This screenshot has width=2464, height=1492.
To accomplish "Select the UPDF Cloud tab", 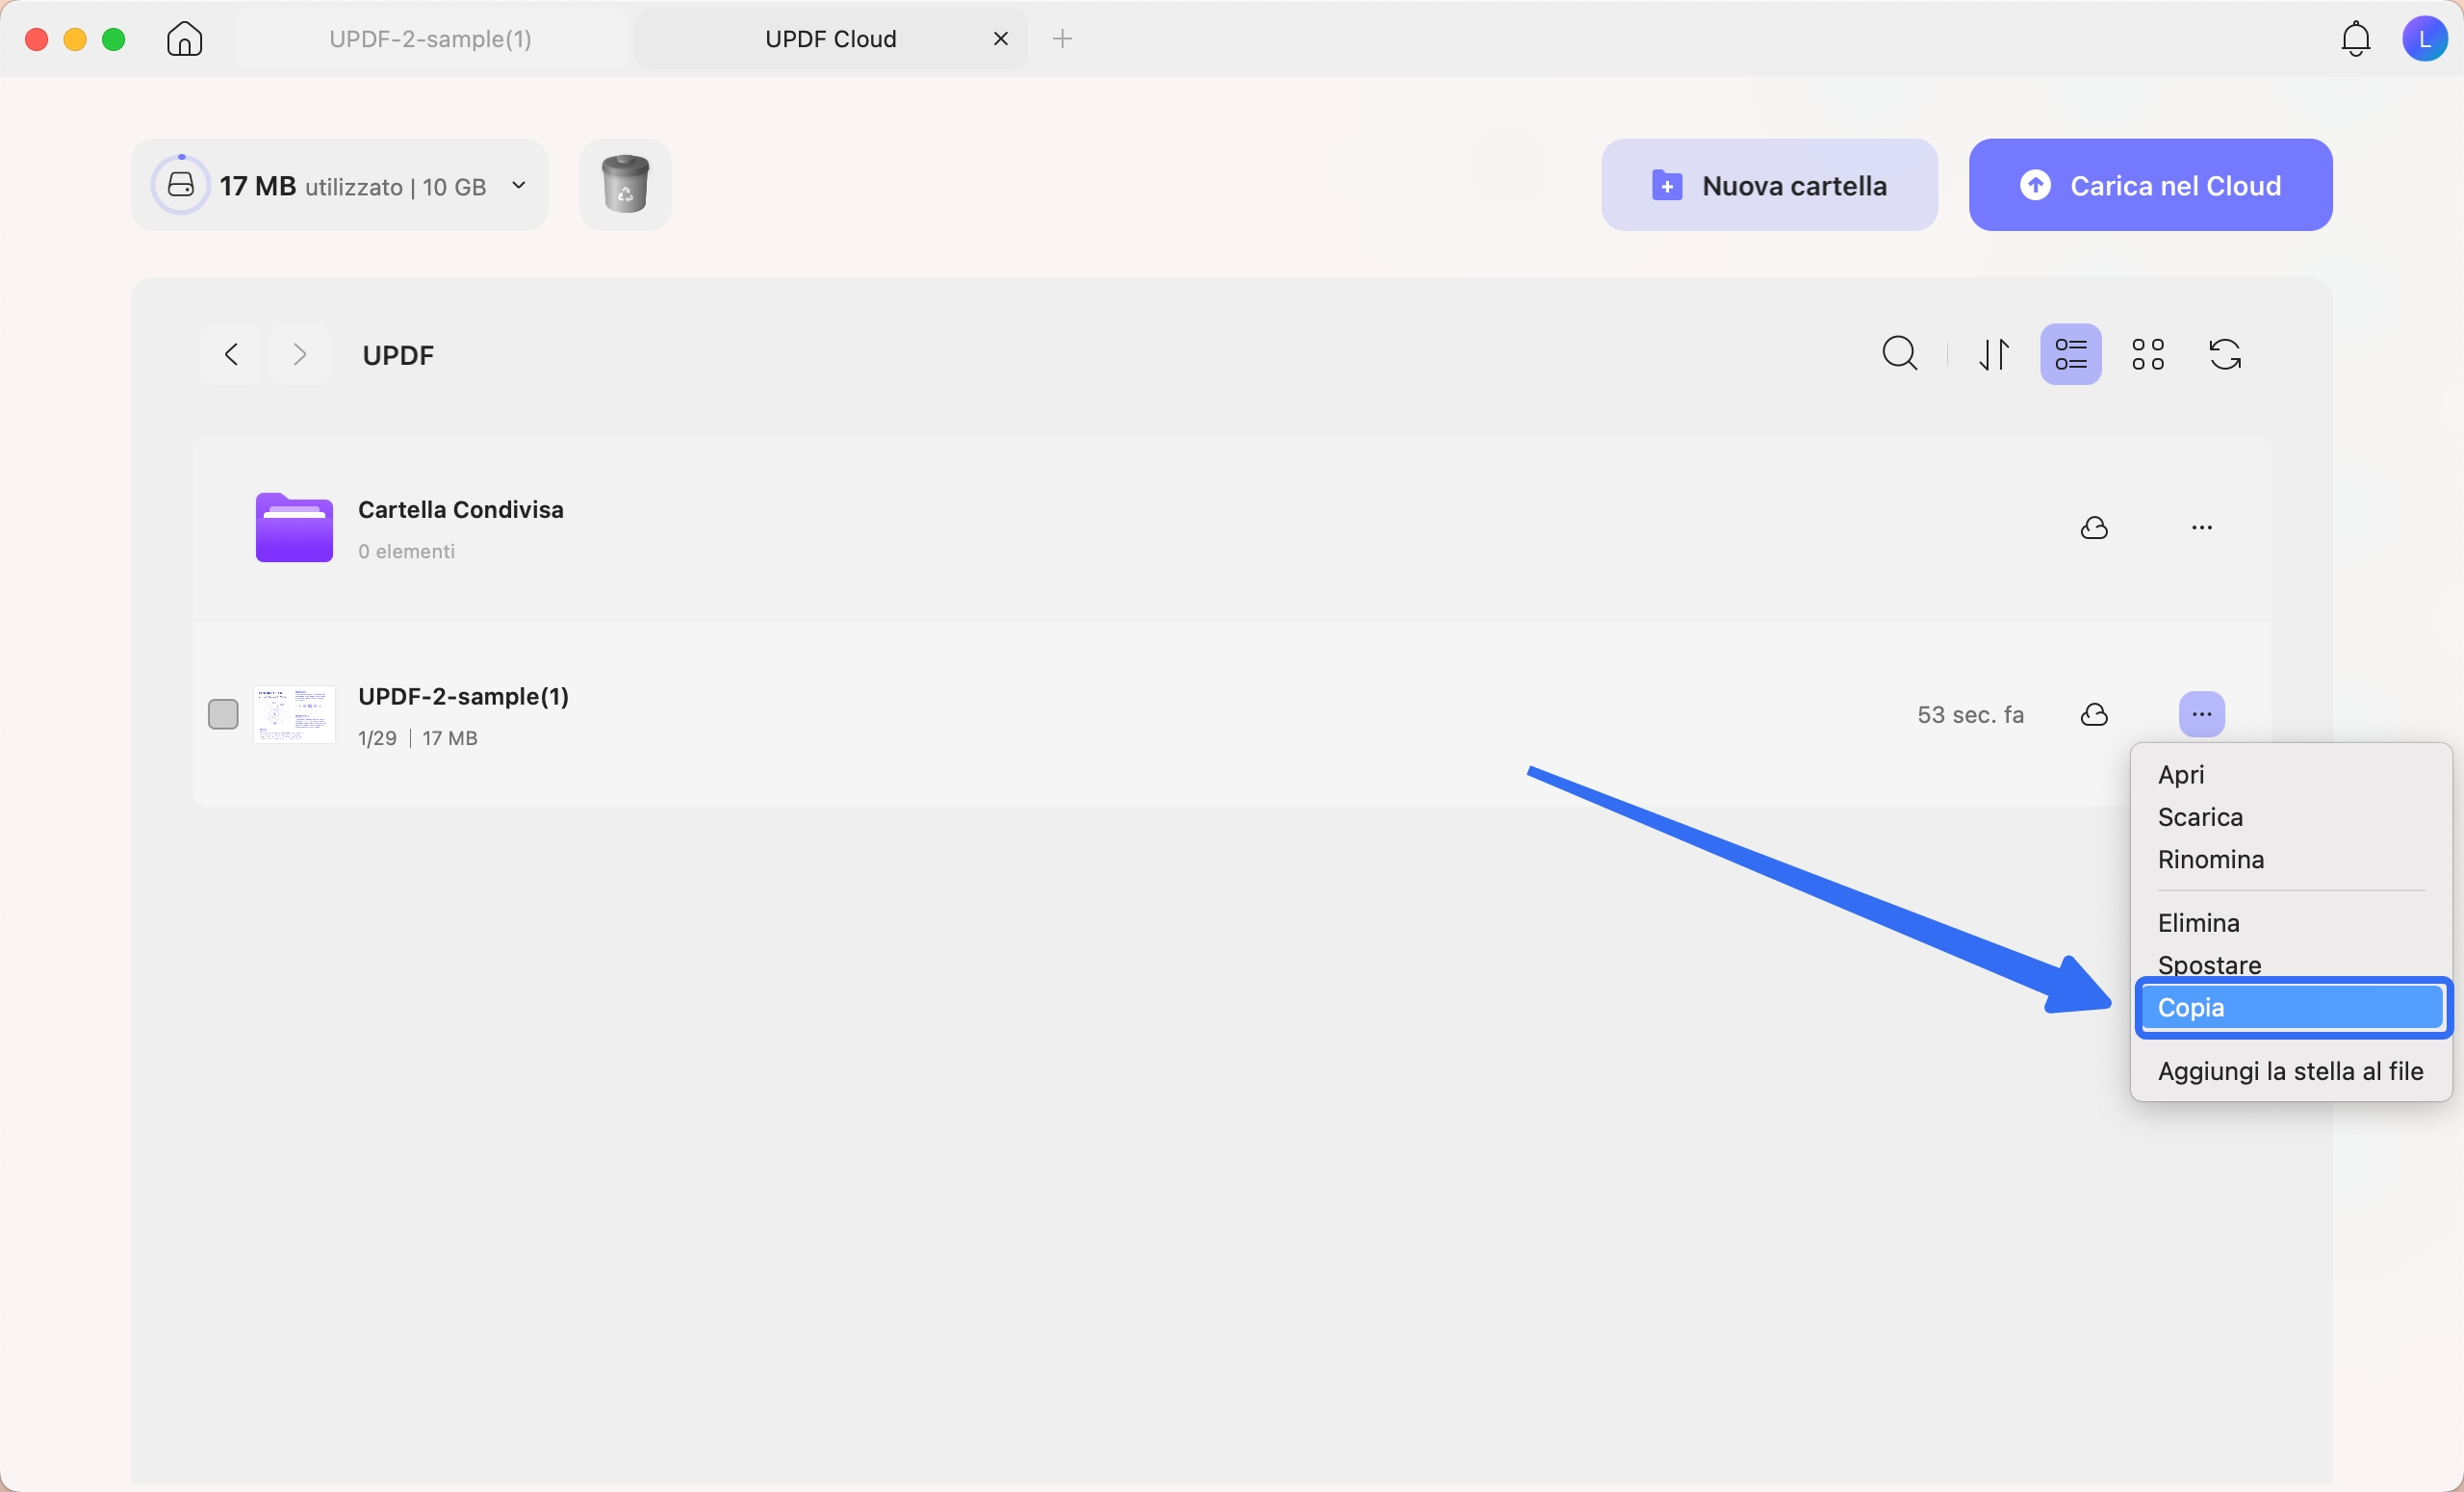I will coord(830,39).
